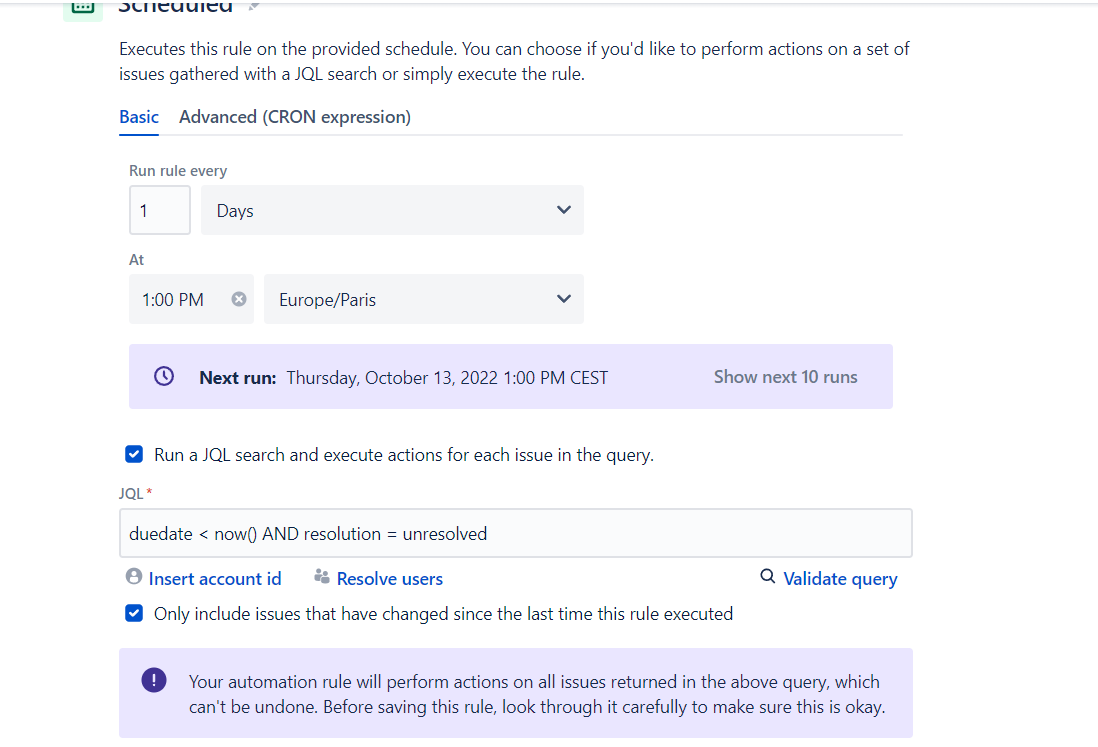The width and height of the screenshot is (1098, 747).
Task: Click the Insert account id link
Action: pos(215,579)
